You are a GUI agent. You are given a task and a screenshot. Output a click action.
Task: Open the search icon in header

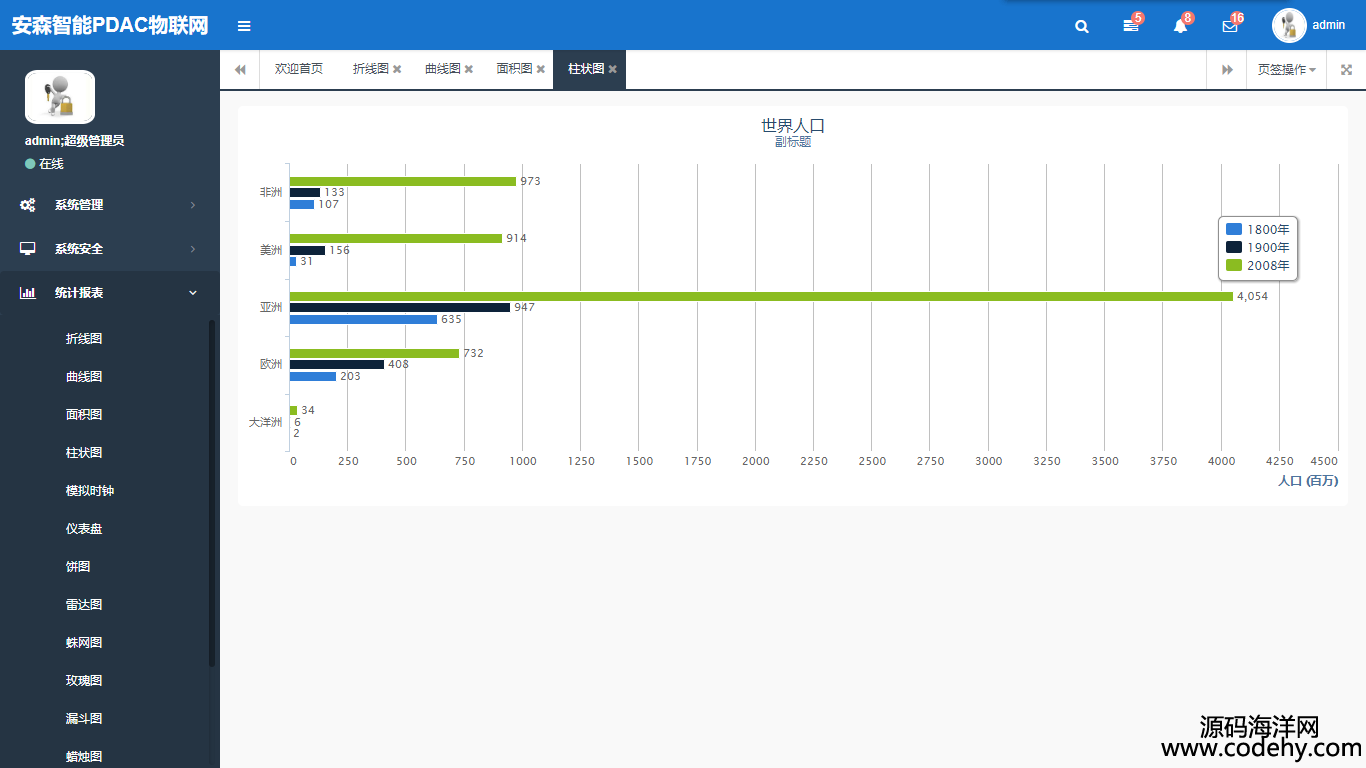point(1081,27)
